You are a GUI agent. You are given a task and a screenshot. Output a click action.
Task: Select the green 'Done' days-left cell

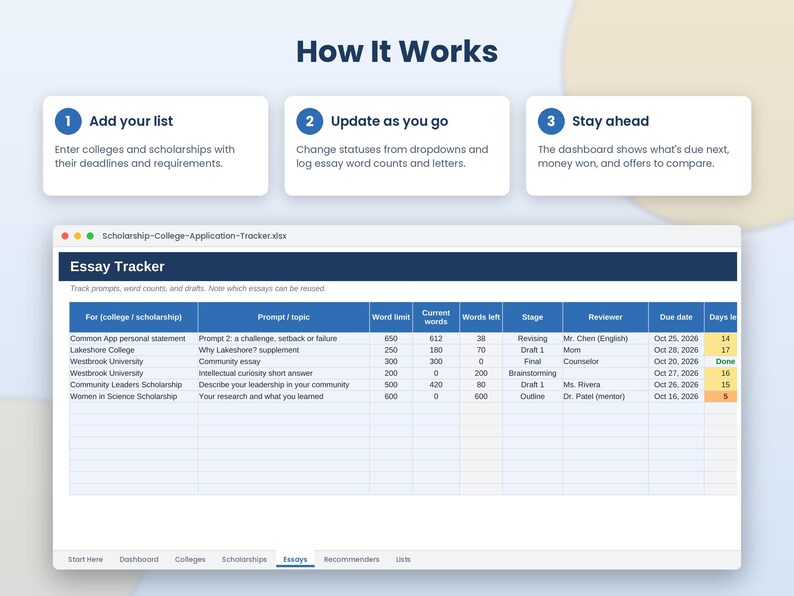click(x=721, y=362)
